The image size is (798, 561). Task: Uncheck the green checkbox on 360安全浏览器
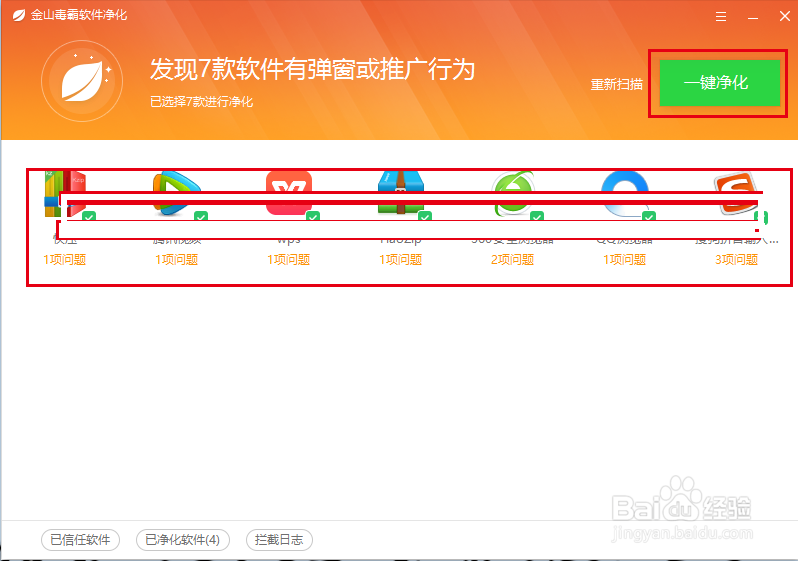(537, 216)
